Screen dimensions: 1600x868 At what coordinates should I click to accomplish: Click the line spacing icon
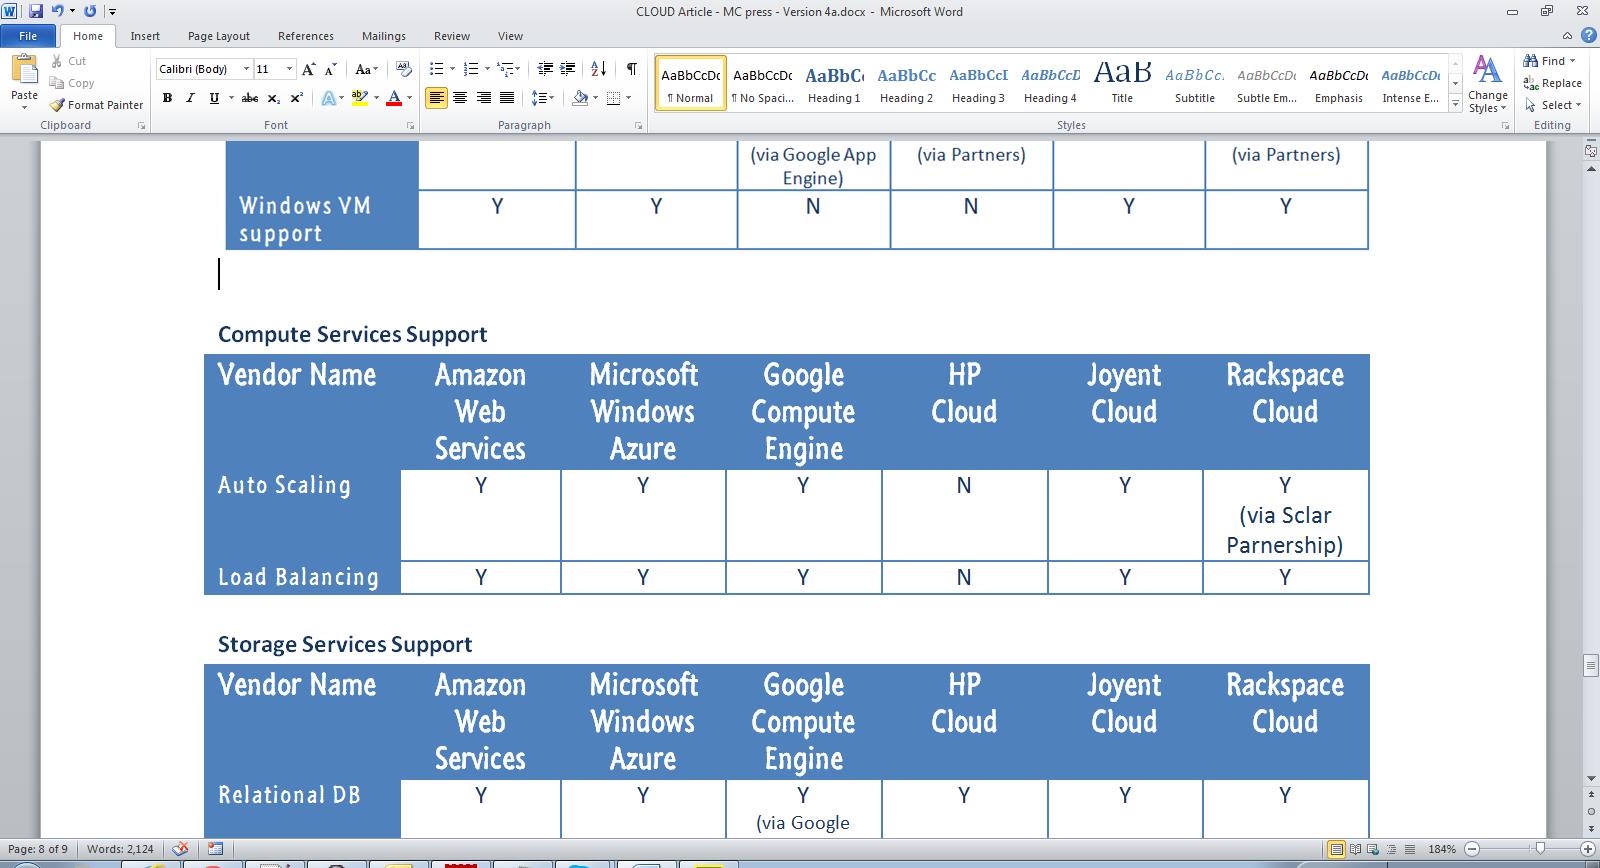click(x=538, y=98)
